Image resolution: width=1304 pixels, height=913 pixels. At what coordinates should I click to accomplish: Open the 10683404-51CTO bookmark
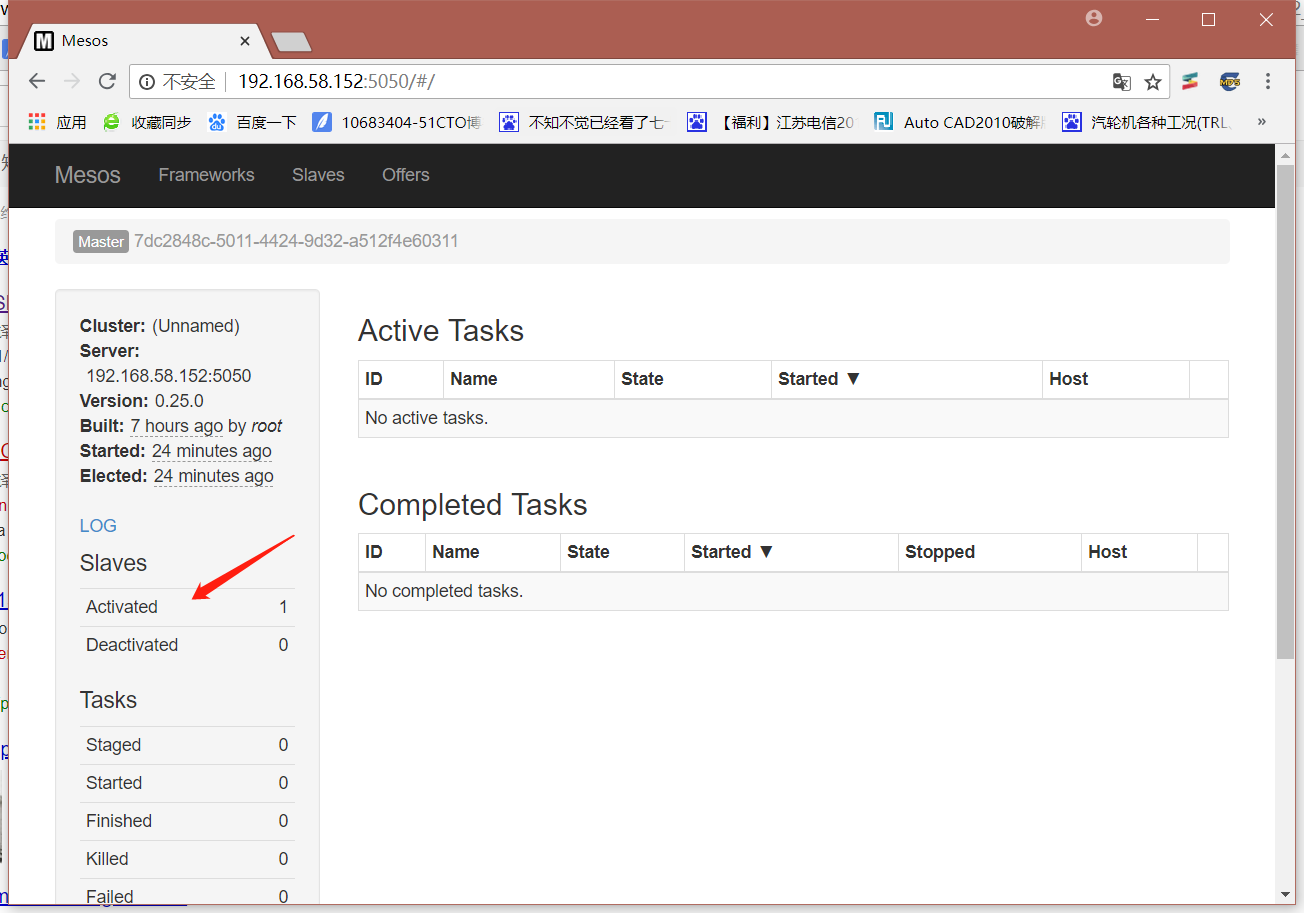click(397, 122)
